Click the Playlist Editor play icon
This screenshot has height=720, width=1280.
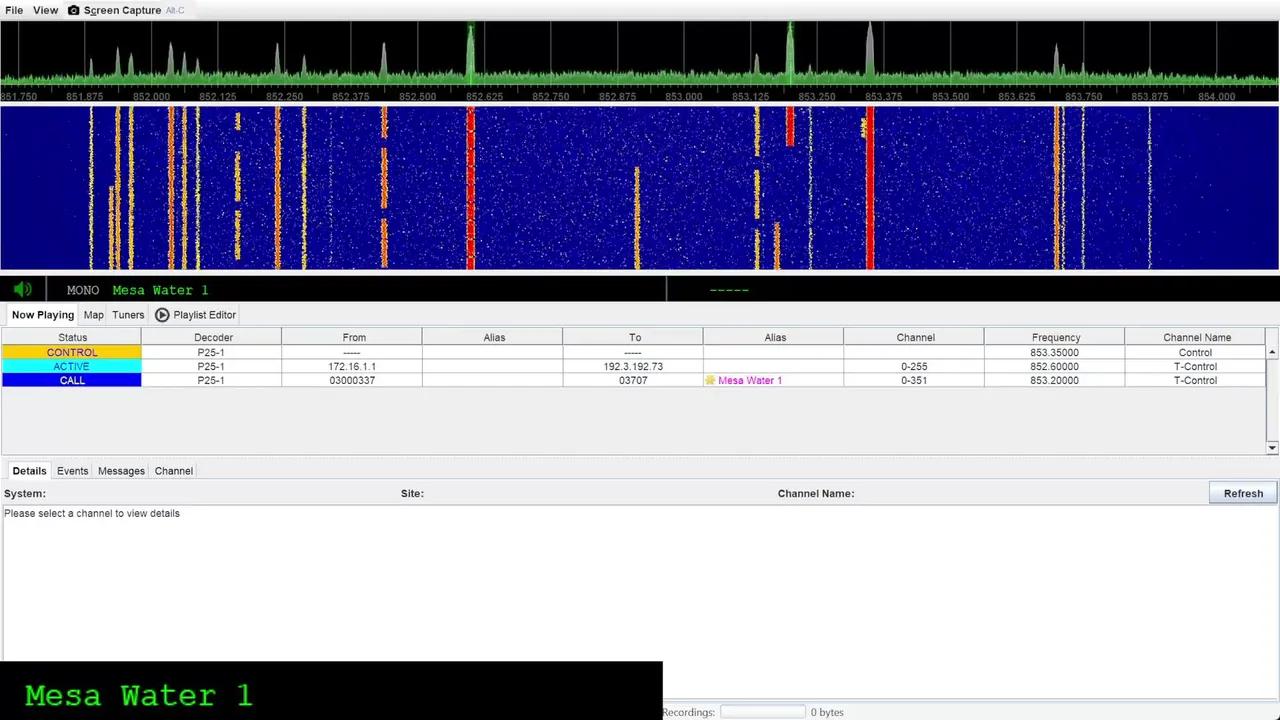tap(162, 315)
